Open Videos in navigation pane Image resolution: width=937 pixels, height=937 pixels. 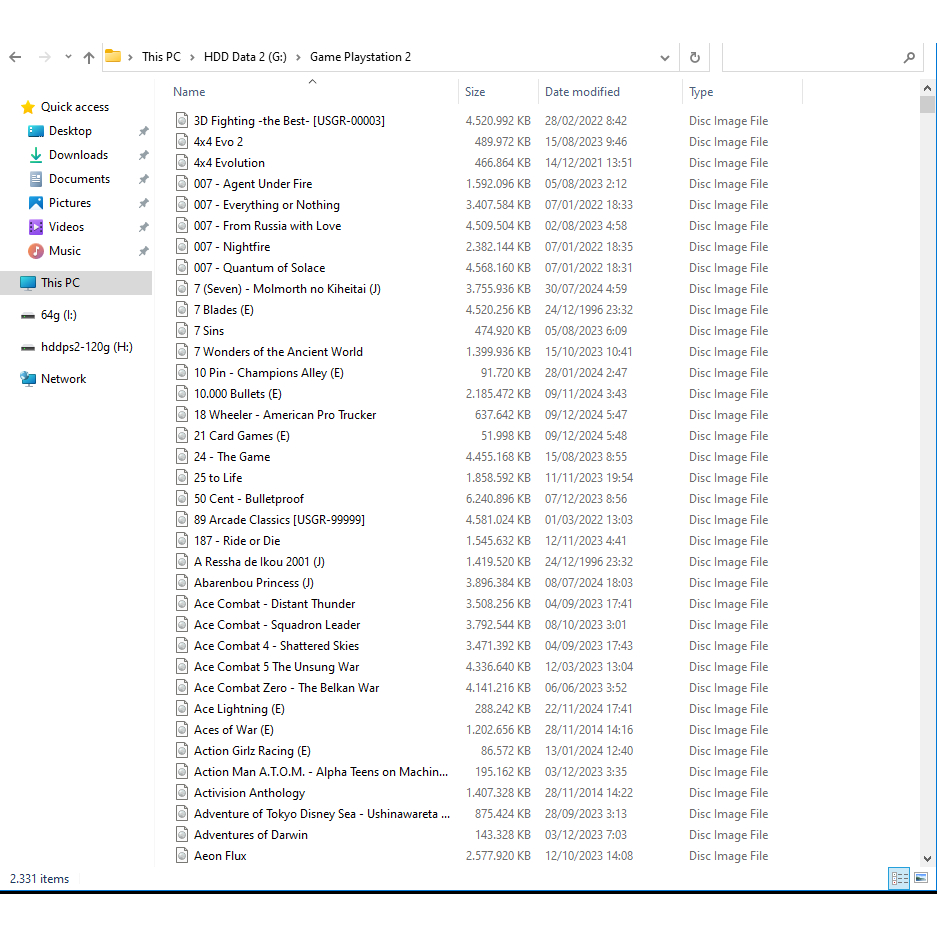coord(66,226)
